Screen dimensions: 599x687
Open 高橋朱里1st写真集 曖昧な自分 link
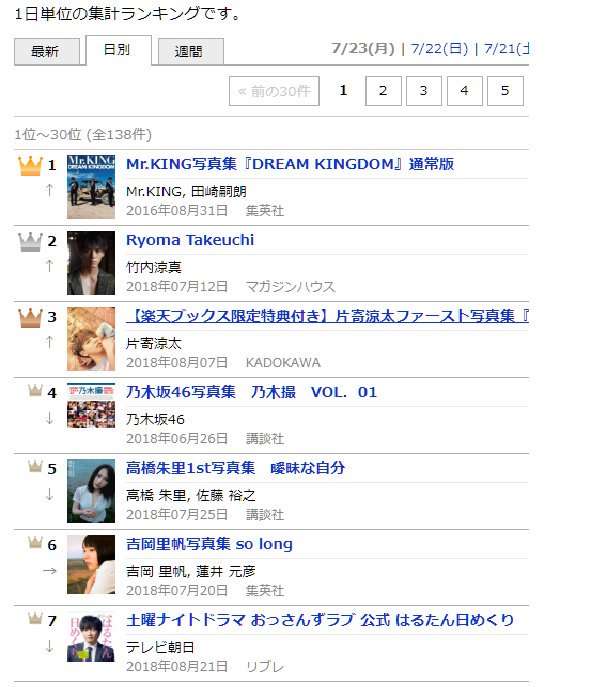point(235,468)
